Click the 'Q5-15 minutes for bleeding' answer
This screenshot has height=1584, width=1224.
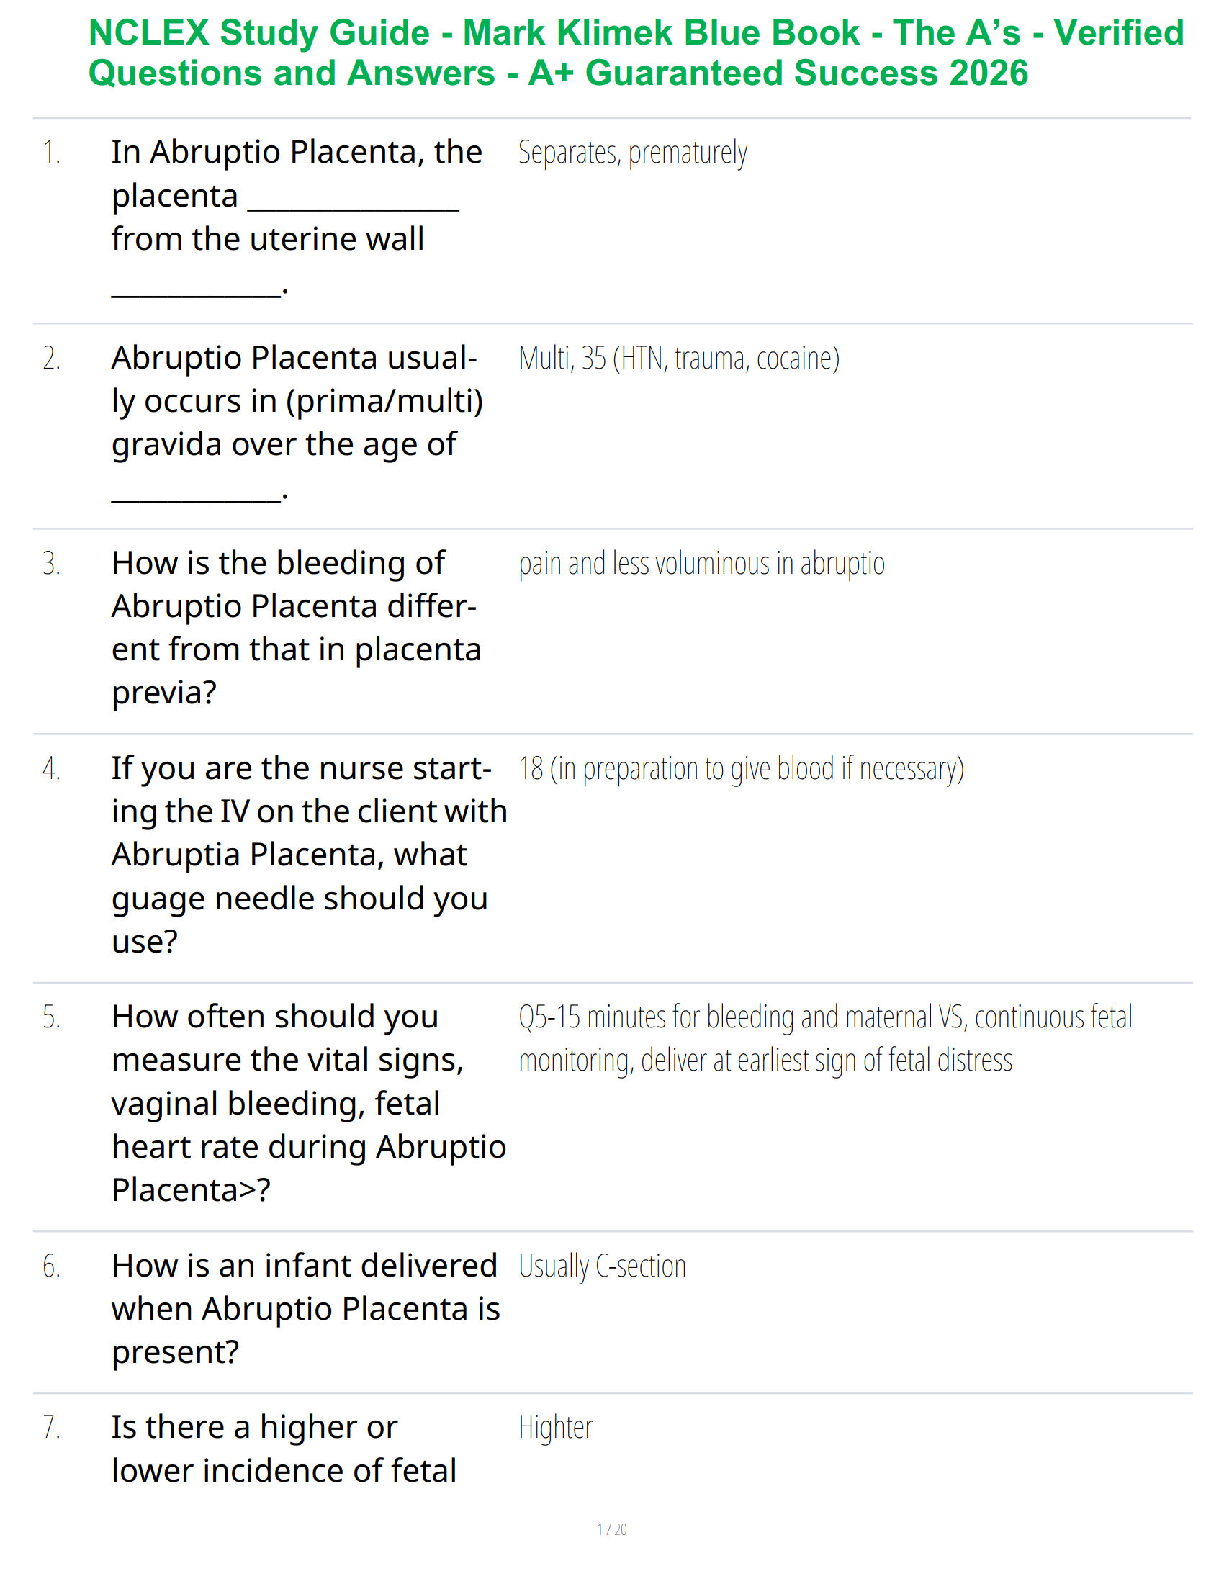point(826,1038)
